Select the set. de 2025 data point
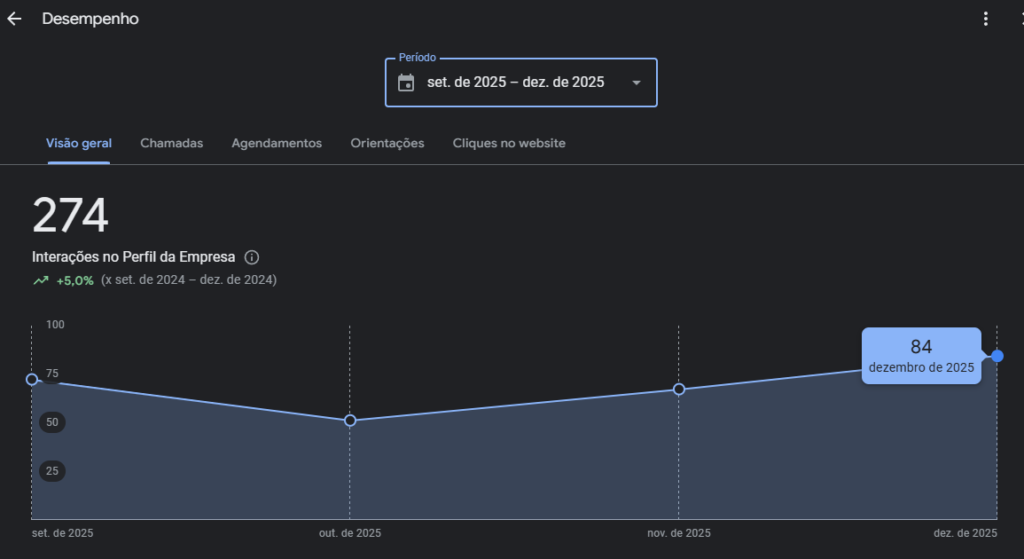This screenshot has width=1024, height=559. point(32,379)
